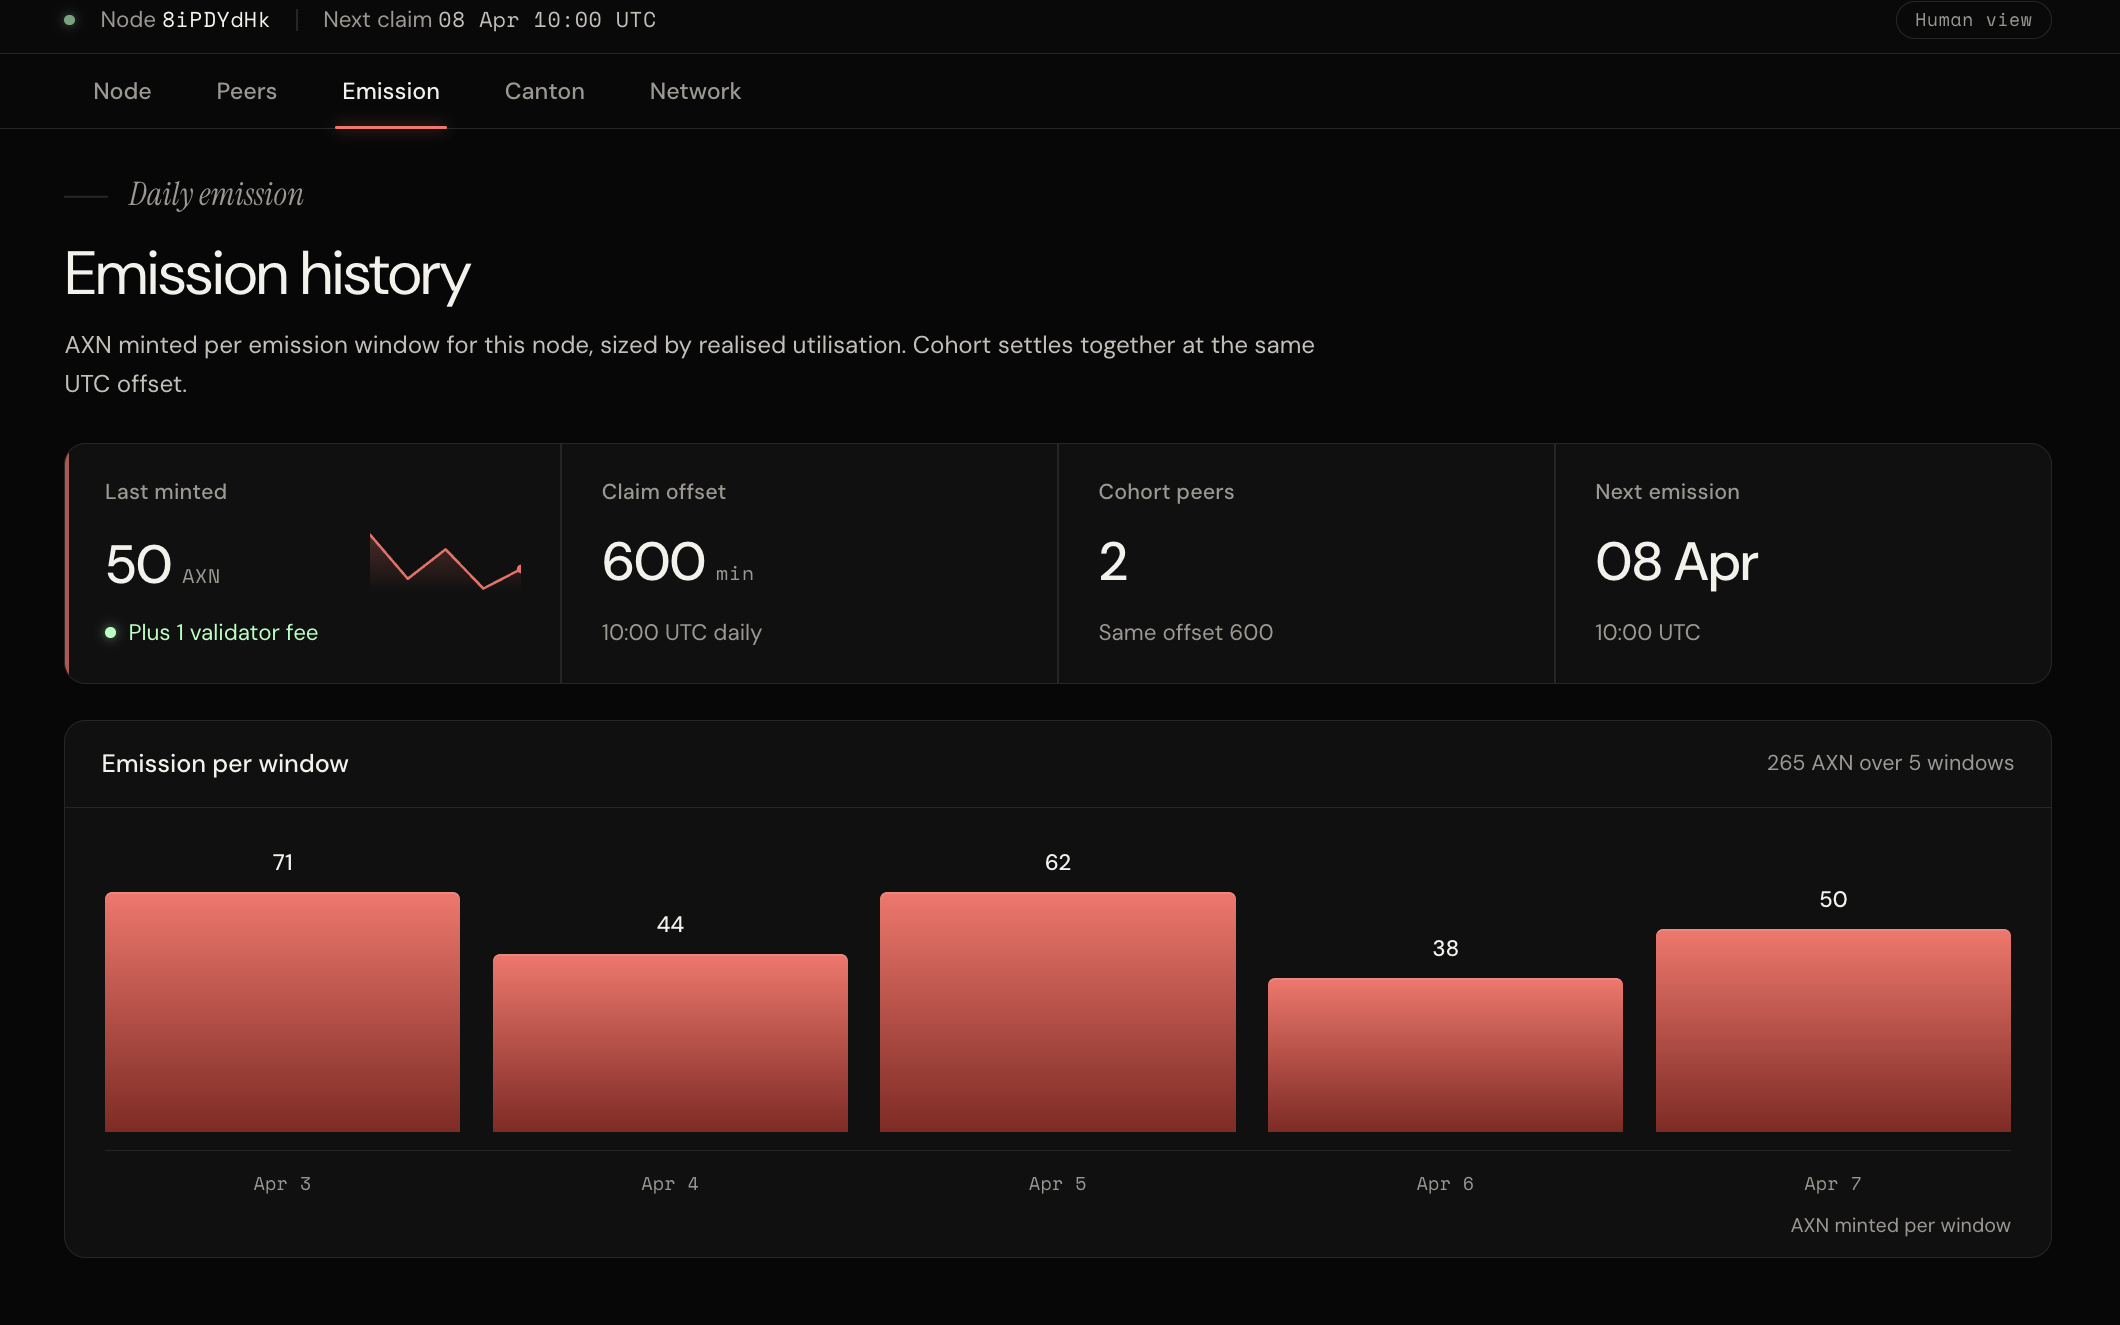Click the Apr 7 bar with 50
The image size is (2120, 1325).
(x=1833, y=1030)
